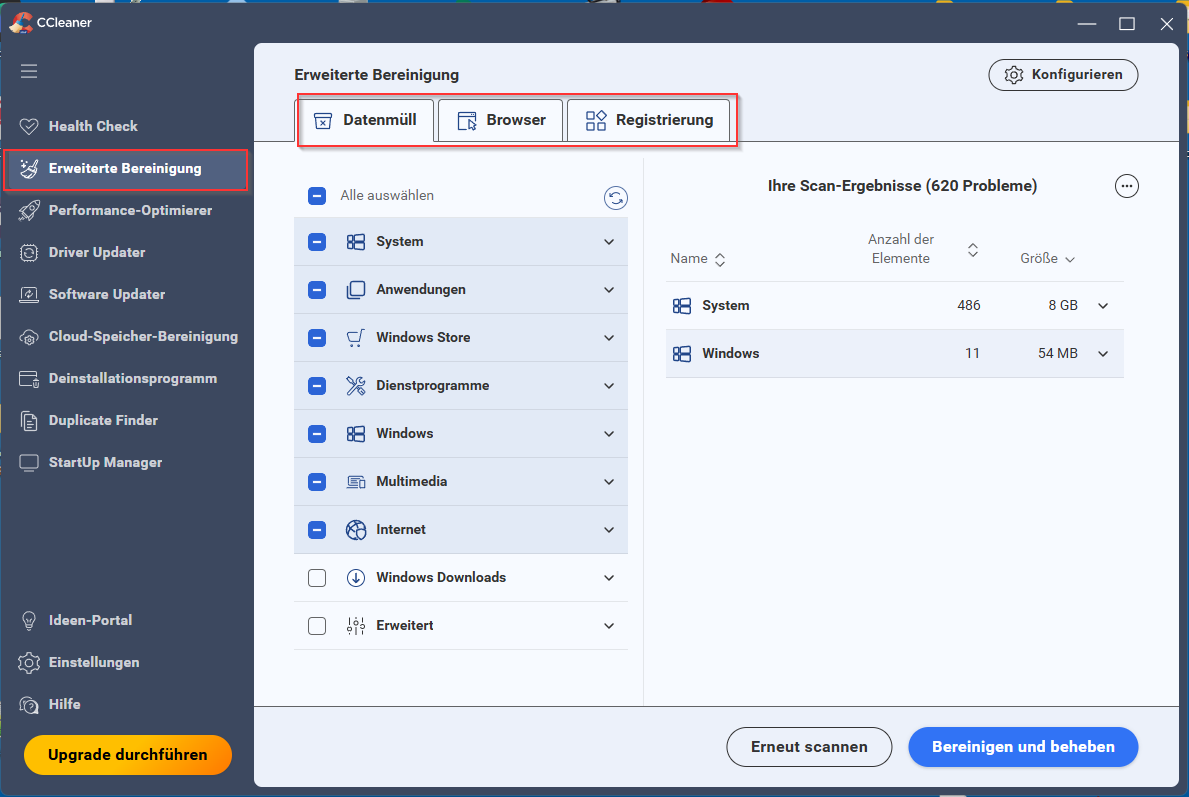This screenshot has width=1189, height=797.
Task: Toggle the System category checkbox
Action: (x=317, y=242)
